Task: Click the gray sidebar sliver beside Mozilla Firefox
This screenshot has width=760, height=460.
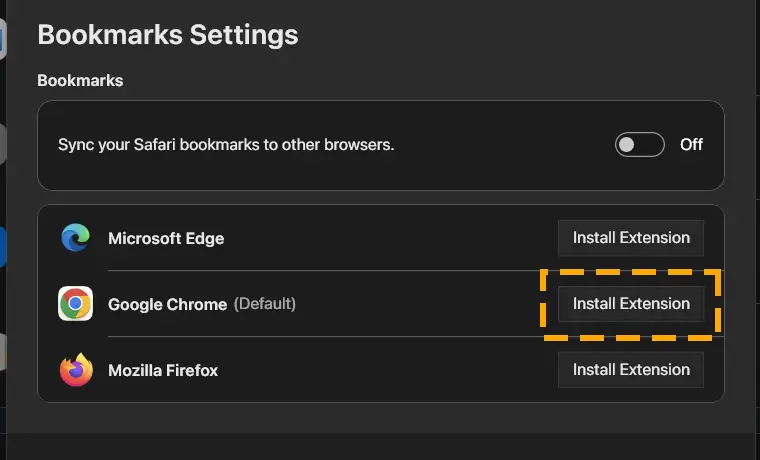Action: 2,352
